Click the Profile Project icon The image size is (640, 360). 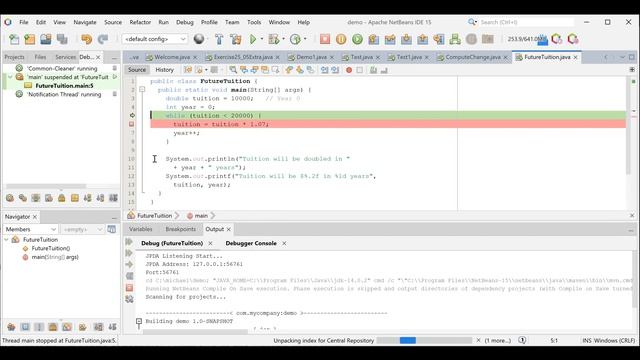(295, 39)
